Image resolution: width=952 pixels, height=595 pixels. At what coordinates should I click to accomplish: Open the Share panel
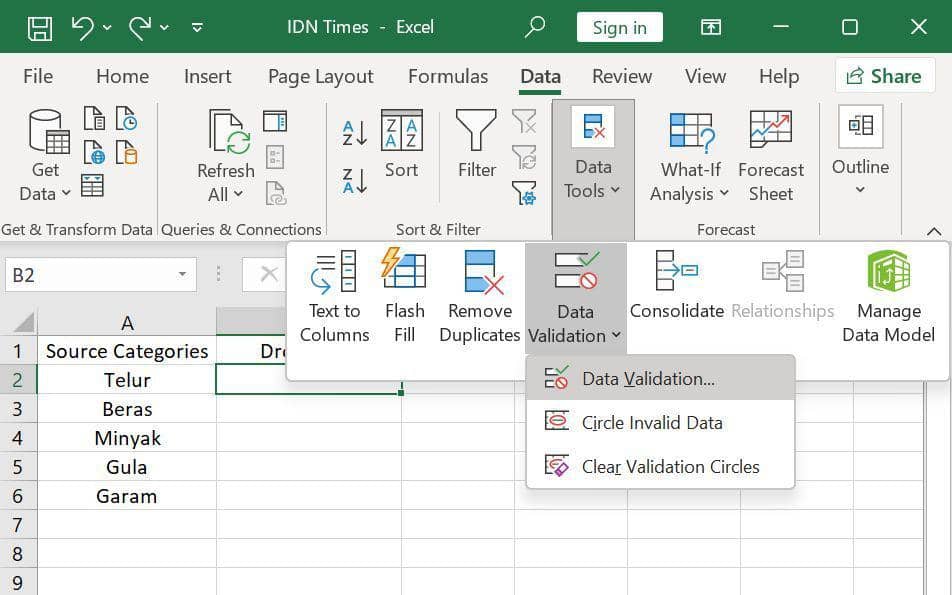pos(884,76)
